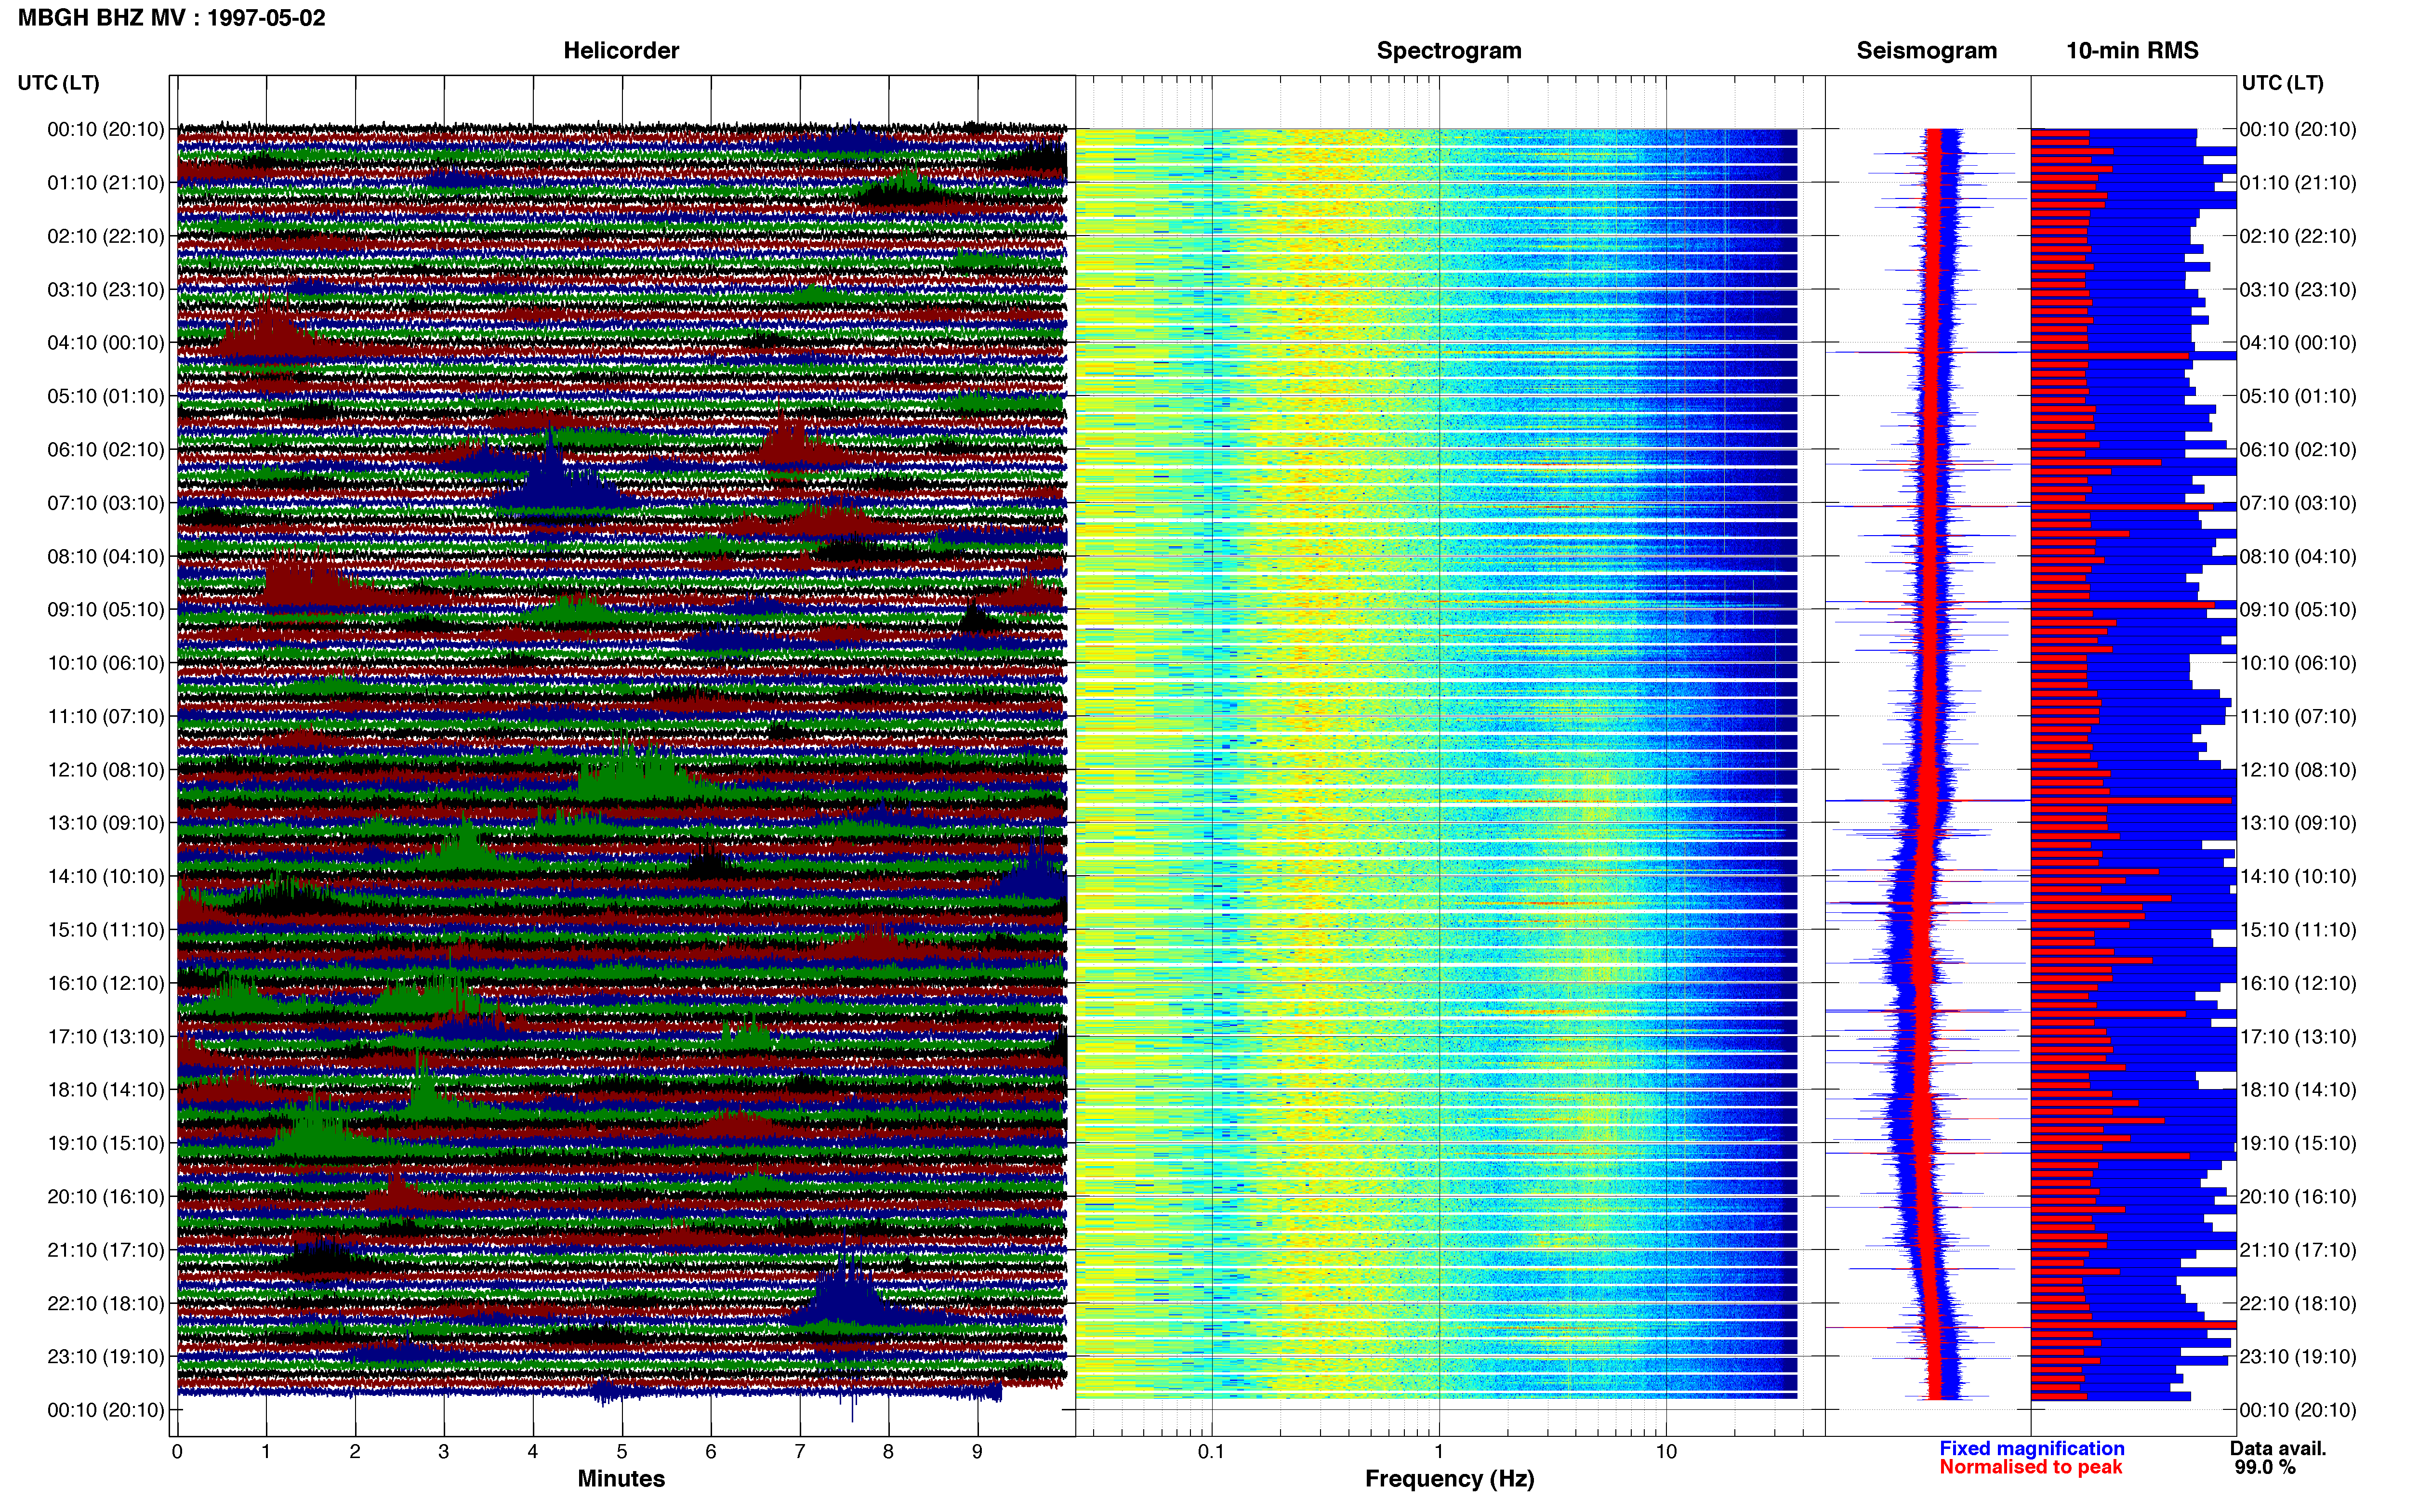This screenshot has height=1512, width=2418.
Task: Click the left time label '09:10 (05:10)'
Action: [106, 610]
